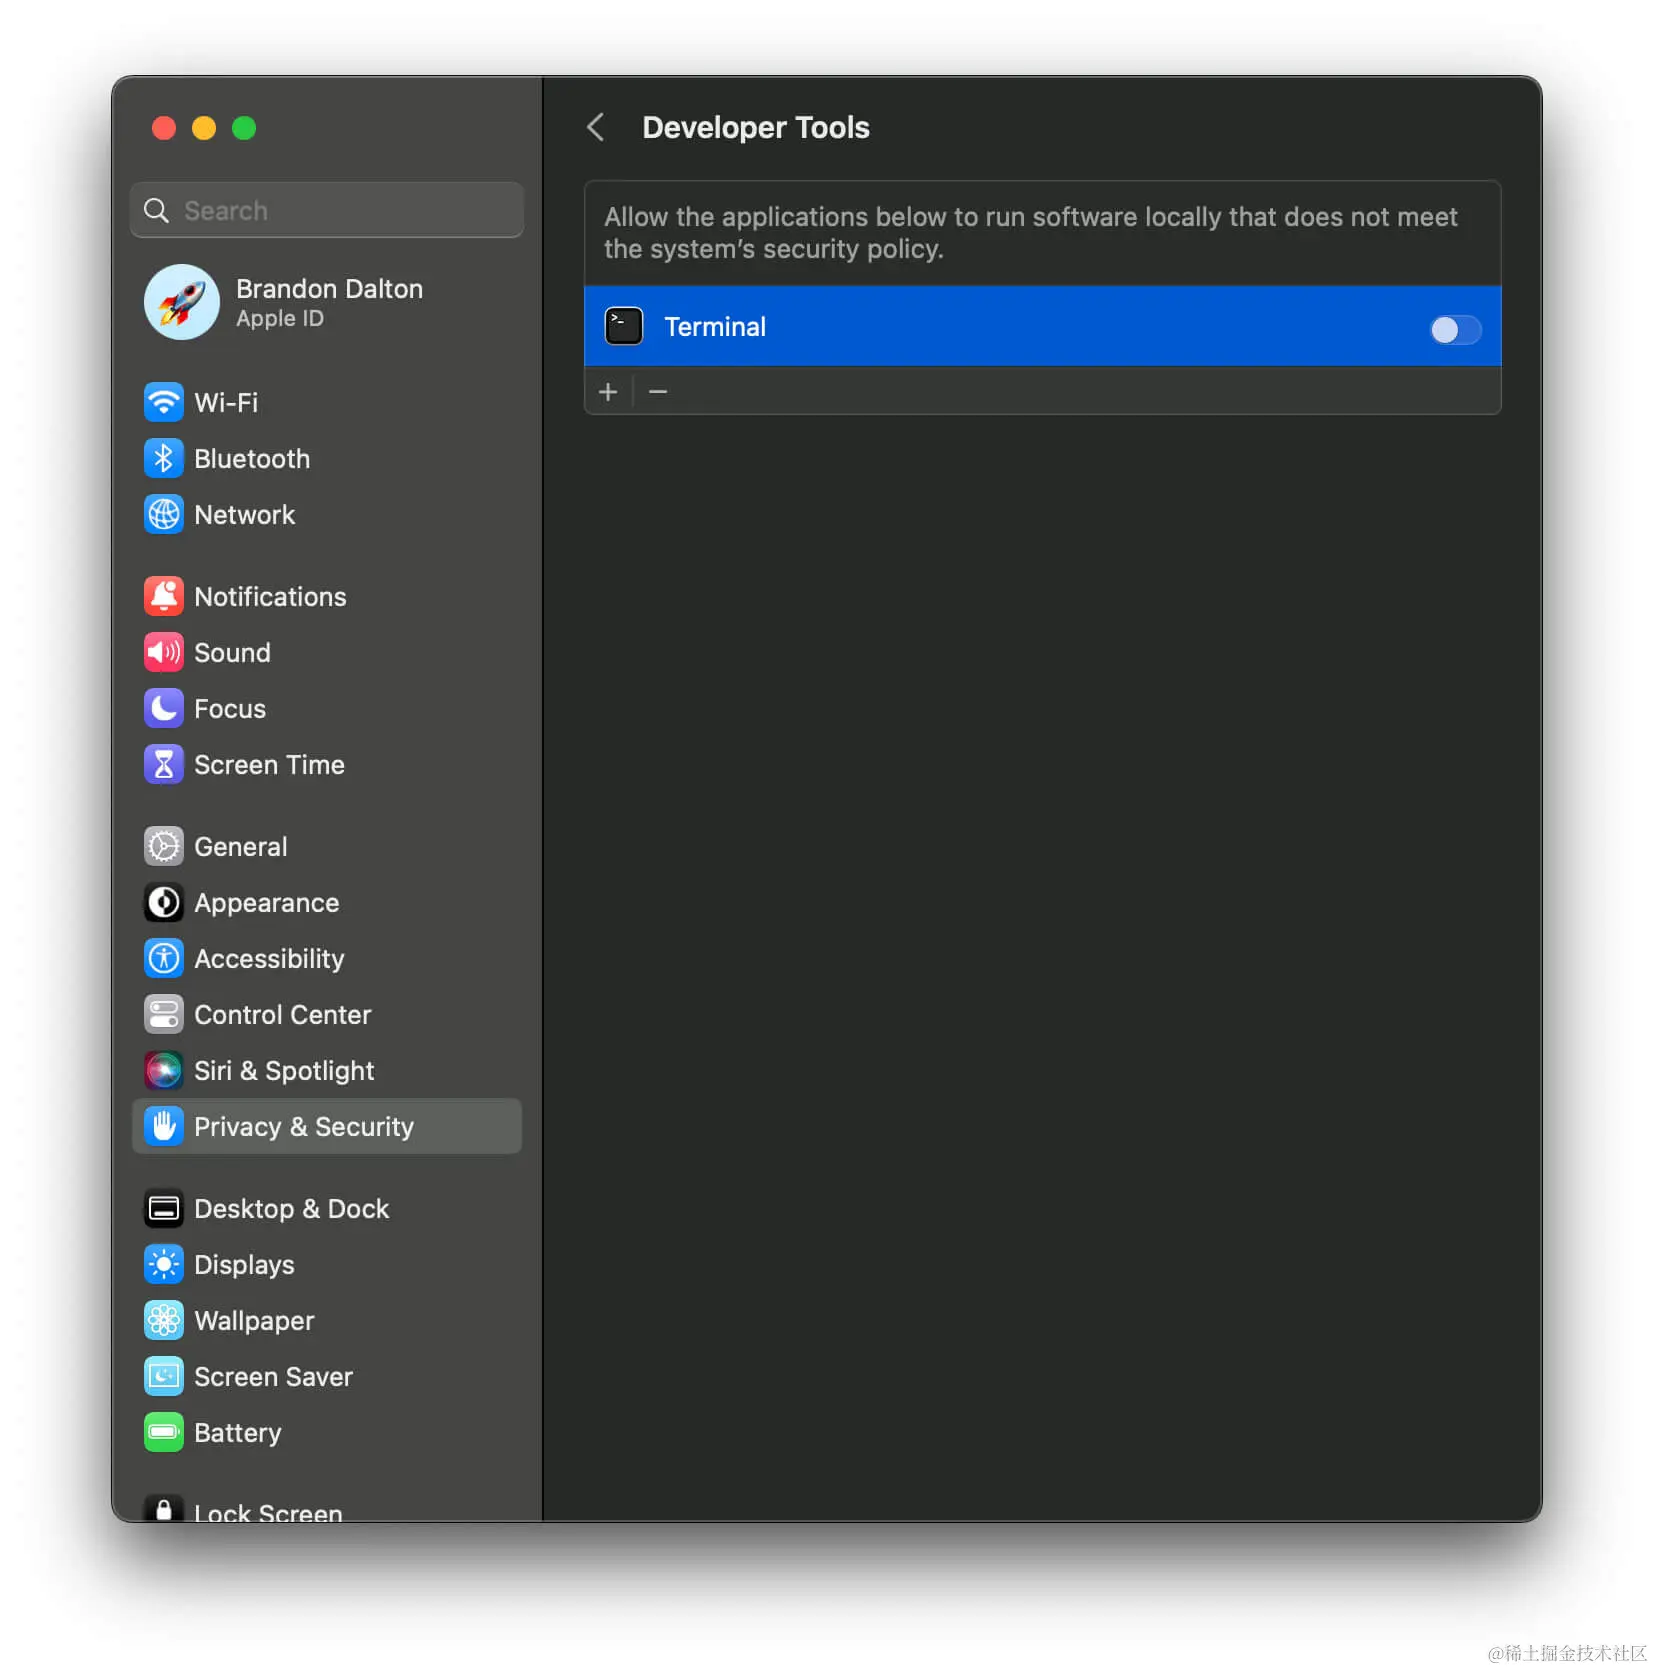Enable the Terminal developer tools toggle
1654x1670 pixels.
pyautogui.click(x=1455, y=329)
